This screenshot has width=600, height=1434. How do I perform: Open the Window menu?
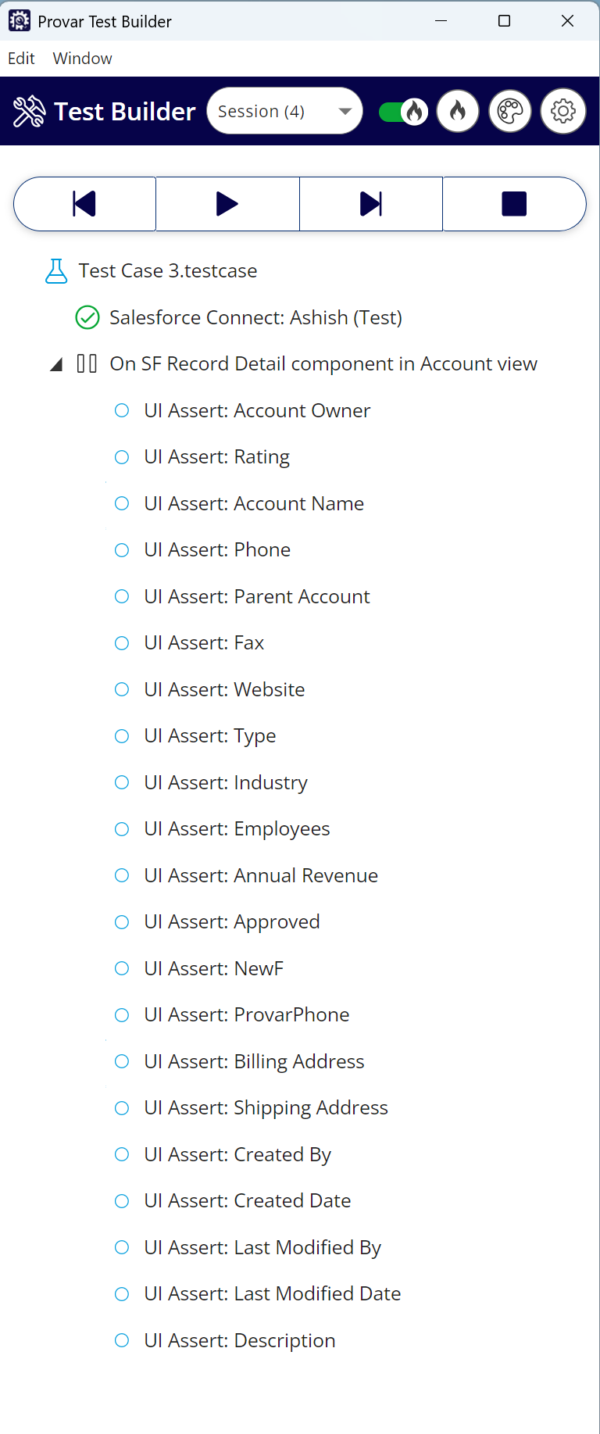(82, 58)
